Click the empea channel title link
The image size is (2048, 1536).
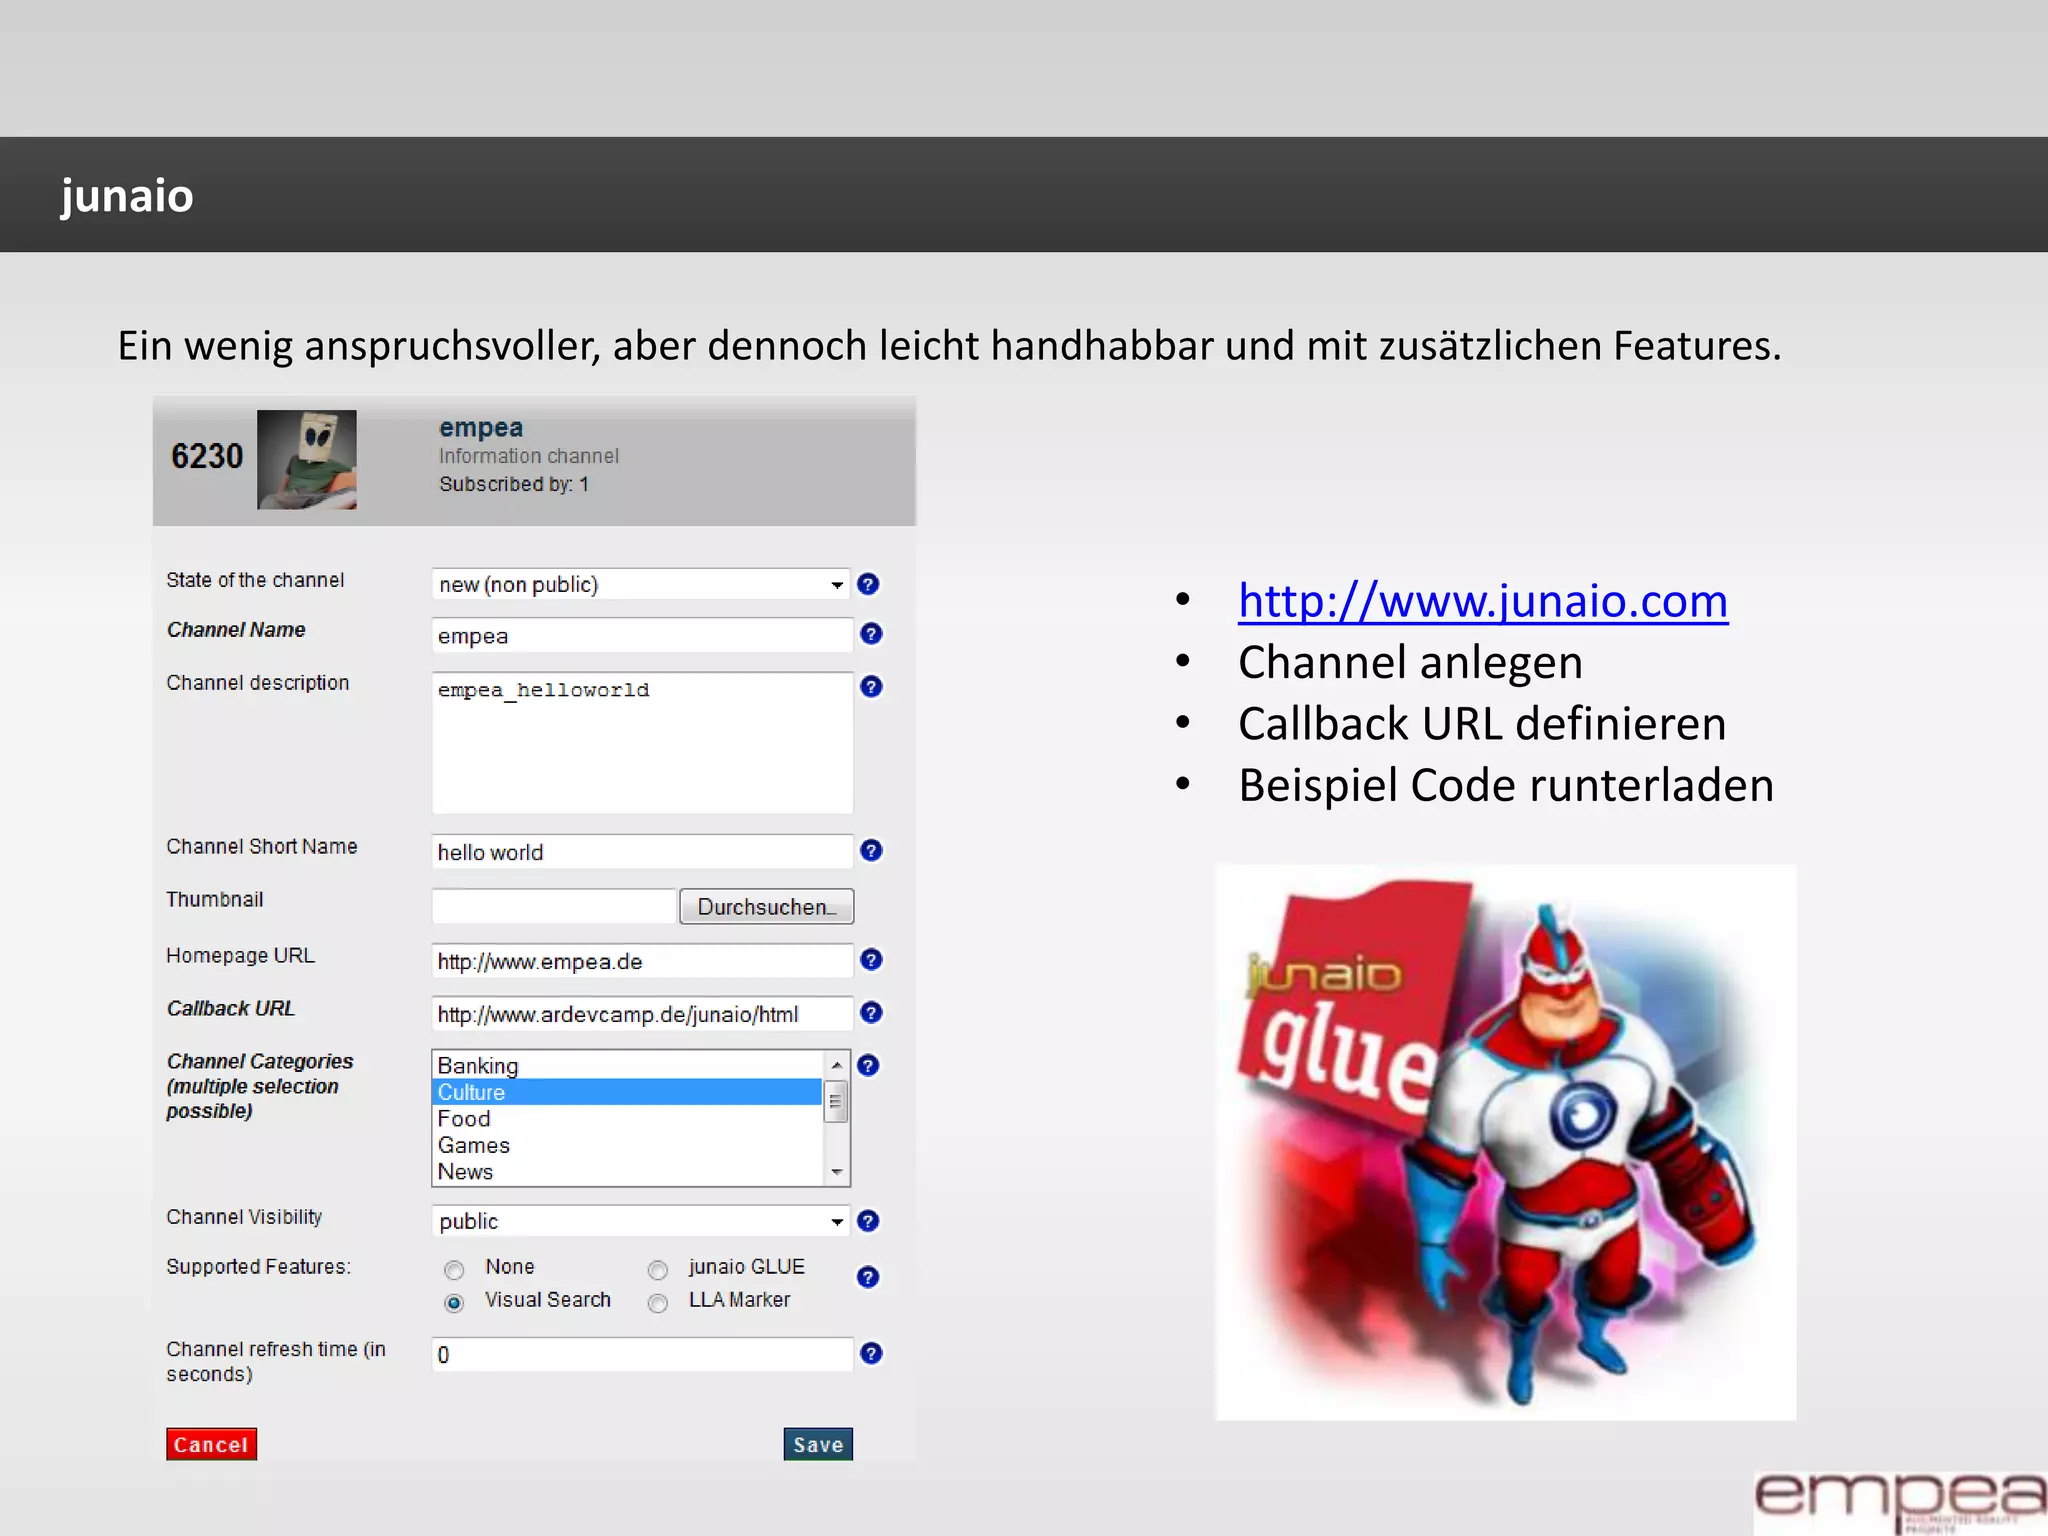point(481,427)
